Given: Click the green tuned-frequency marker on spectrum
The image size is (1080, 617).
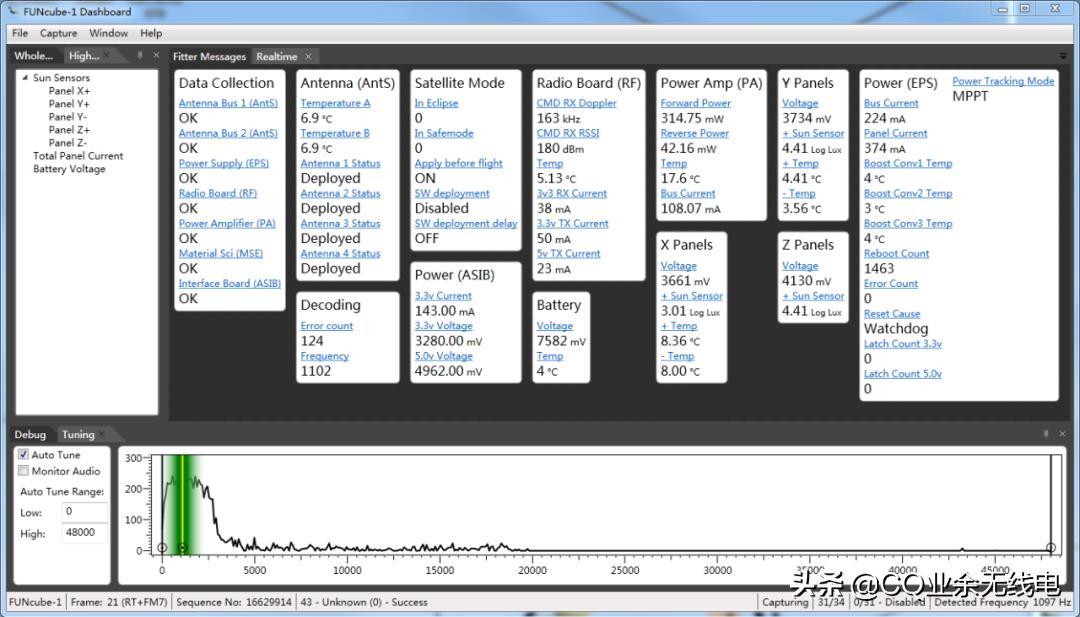Looking at the screenshot, I should tap(182, 548).
